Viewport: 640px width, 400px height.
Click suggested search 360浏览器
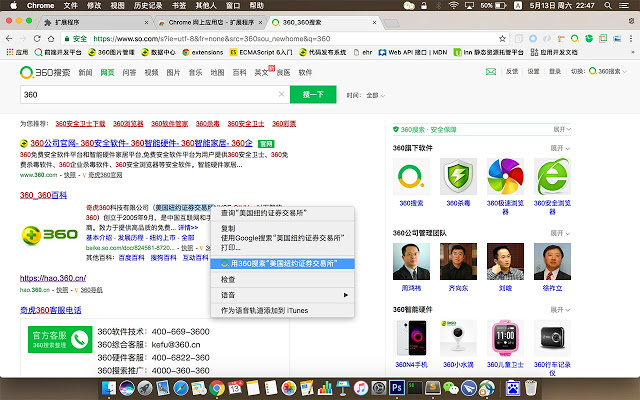[x=128, y=123]
